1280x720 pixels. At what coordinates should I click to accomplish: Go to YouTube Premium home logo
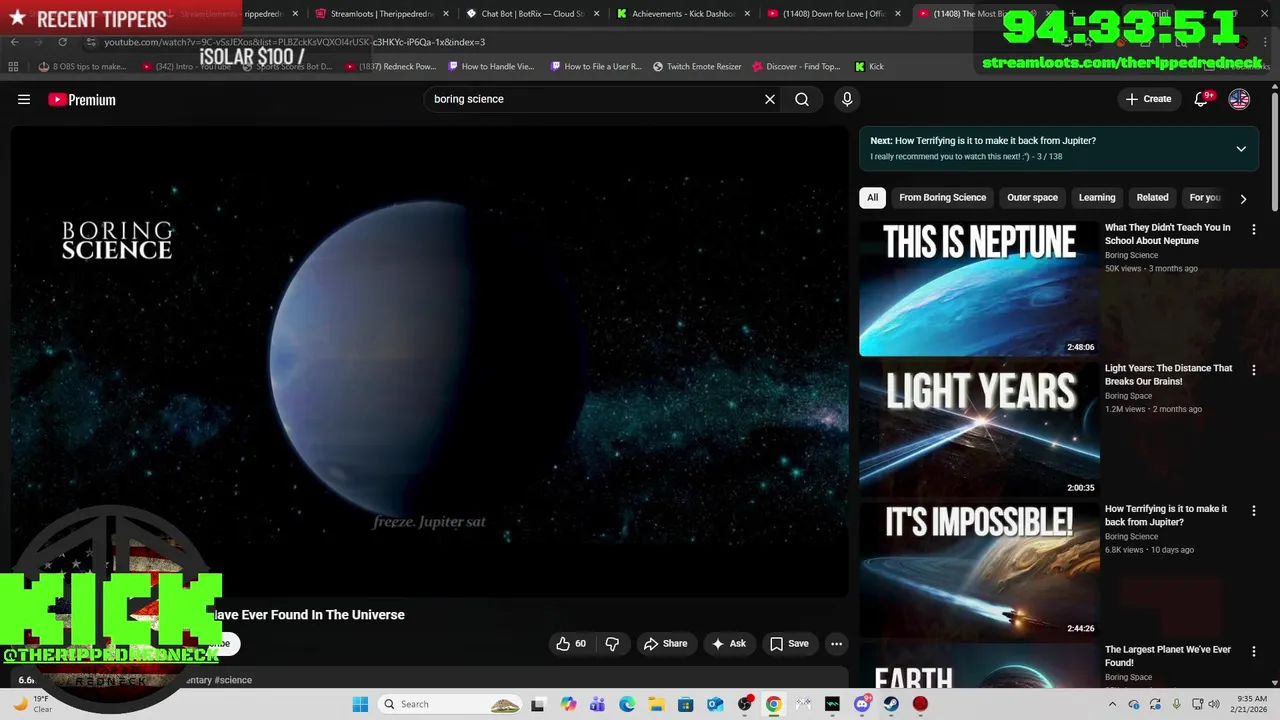(x=82, y=99)
